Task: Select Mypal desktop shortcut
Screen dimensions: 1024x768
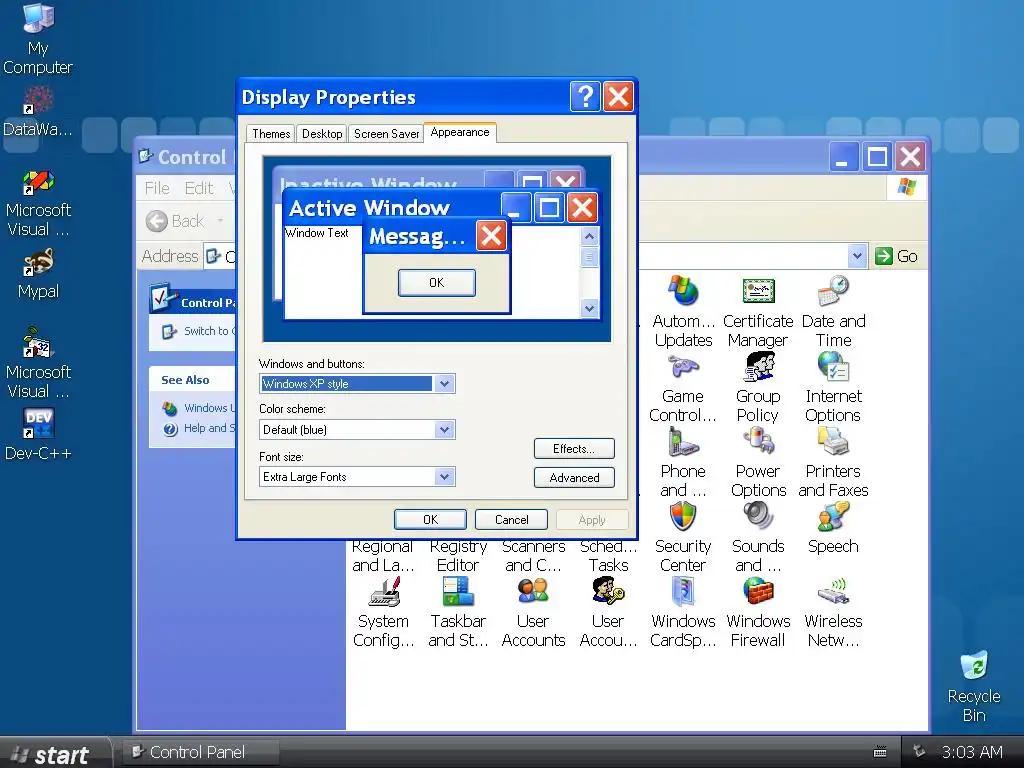Action: 38,274
